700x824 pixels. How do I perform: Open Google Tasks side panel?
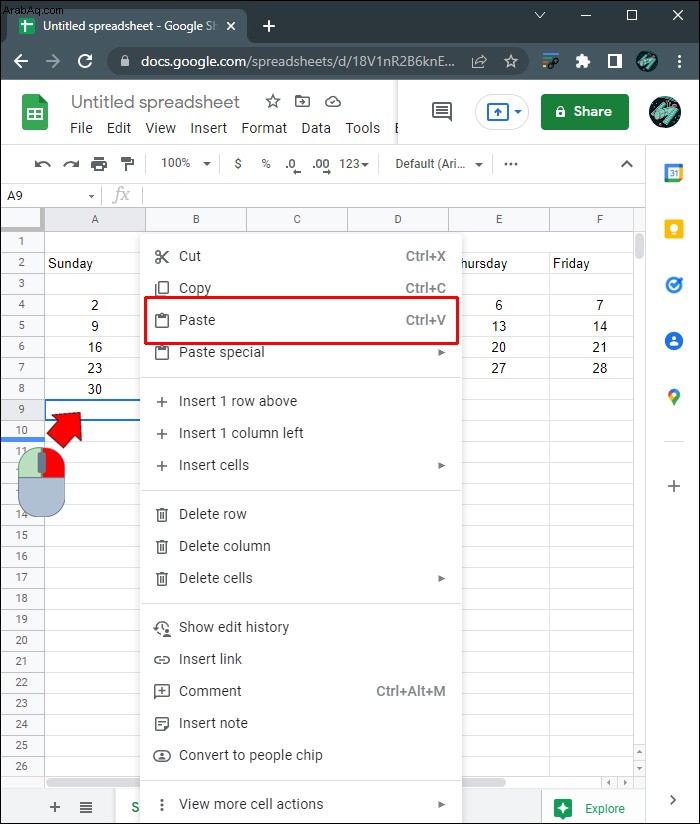click(674, 285)
